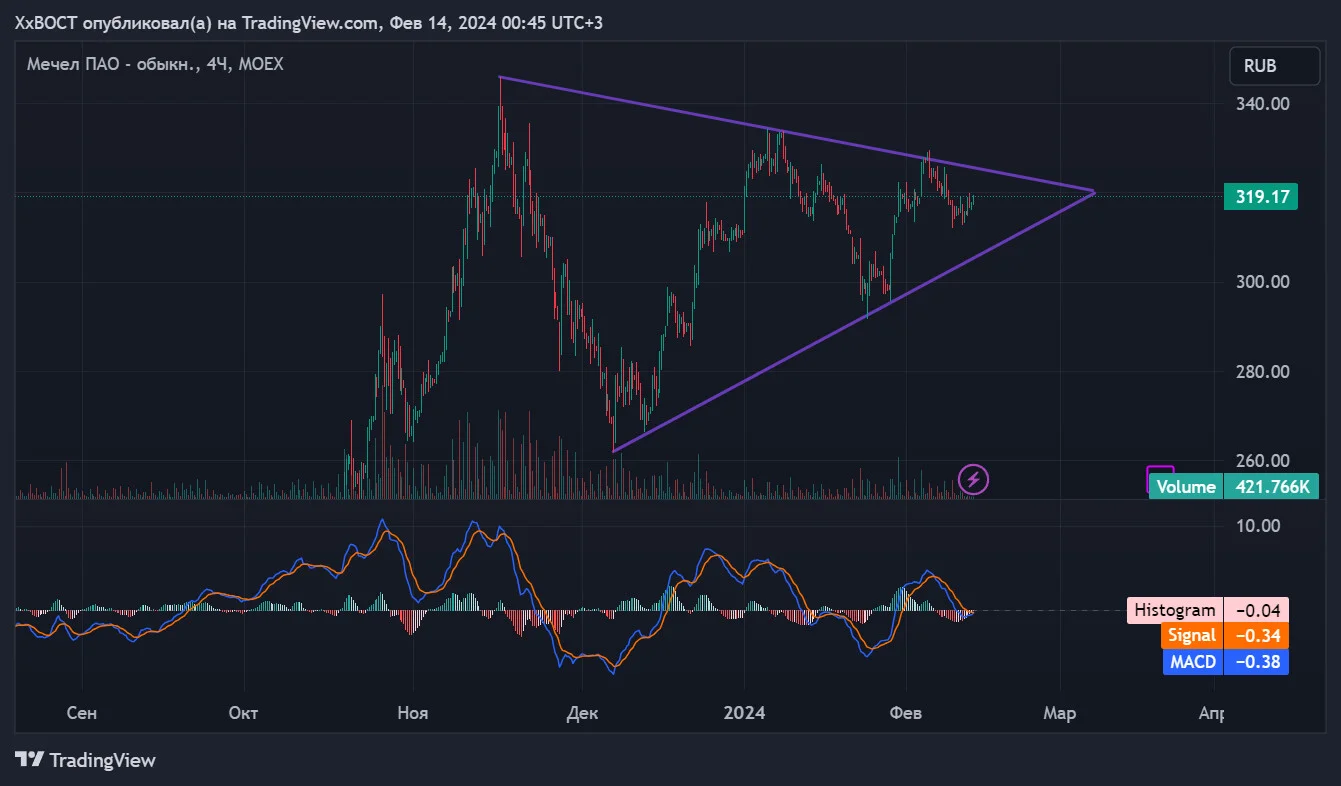The image size is (1341, 786).
Task: Click the Мар time axis label
Action: 1059,713
